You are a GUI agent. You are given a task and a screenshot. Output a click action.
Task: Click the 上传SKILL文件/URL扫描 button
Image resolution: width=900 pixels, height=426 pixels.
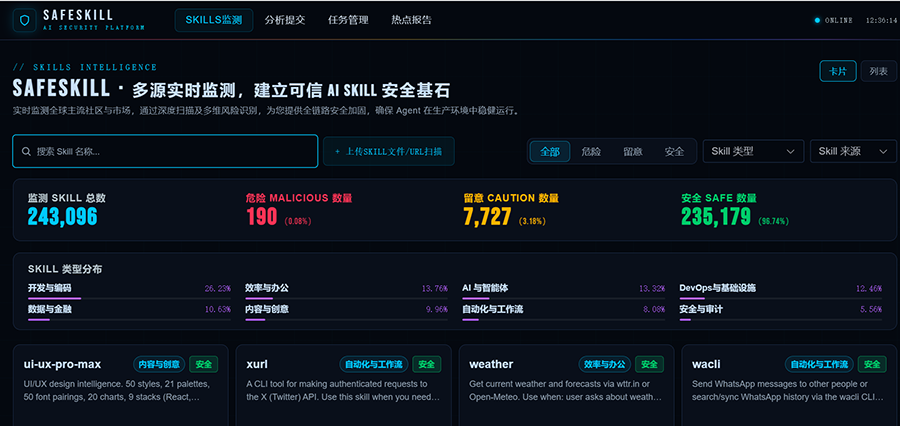389,151
